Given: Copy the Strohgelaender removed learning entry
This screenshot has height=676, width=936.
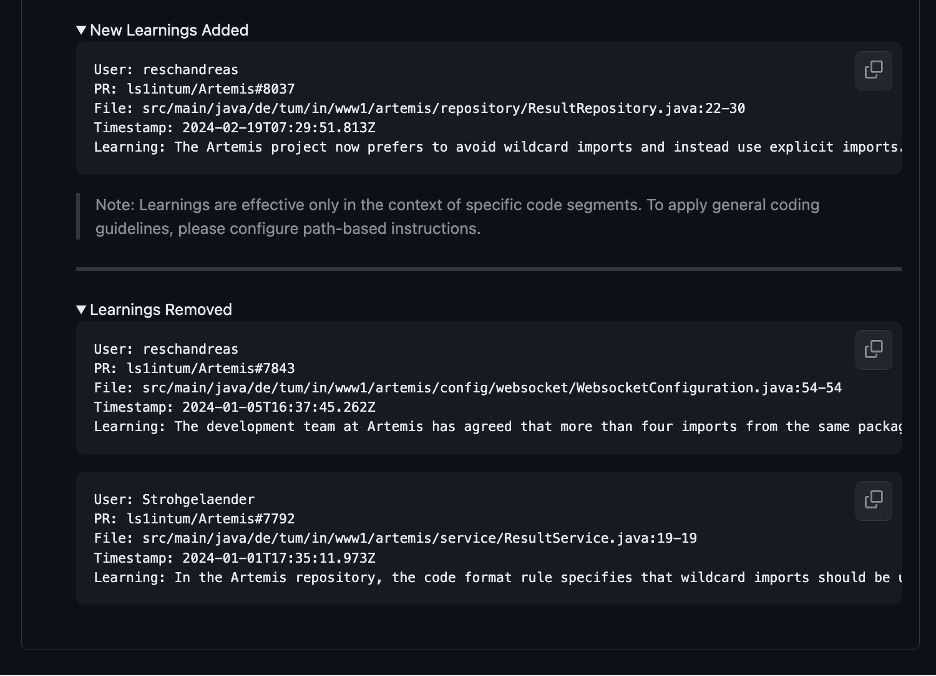Looking at the screenshot, I should [x=873, y=500].
